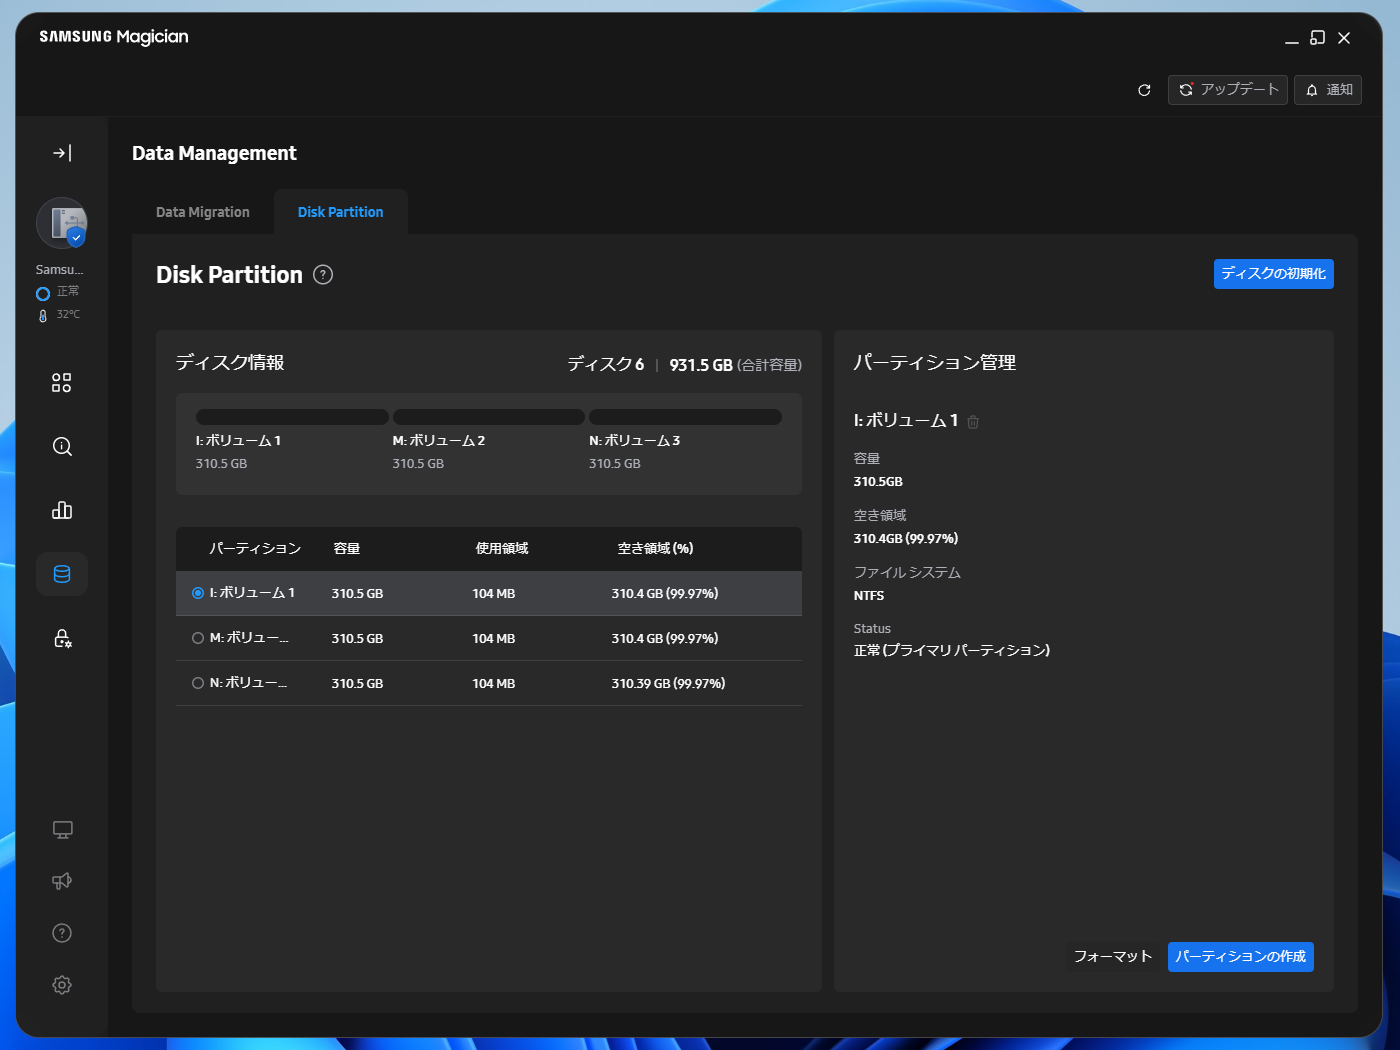Click the NTFS file system value
Viewport: 1400px width, 1050px height.
click(869, 595)
